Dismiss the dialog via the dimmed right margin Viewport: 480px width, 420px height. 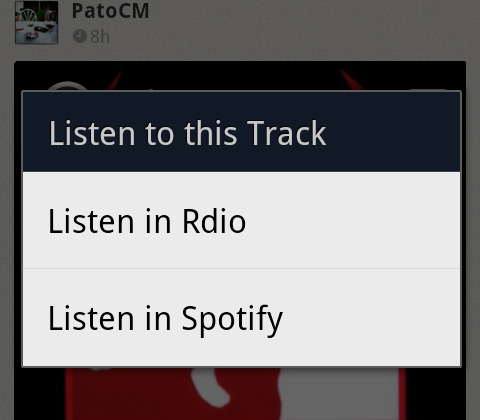471,233
